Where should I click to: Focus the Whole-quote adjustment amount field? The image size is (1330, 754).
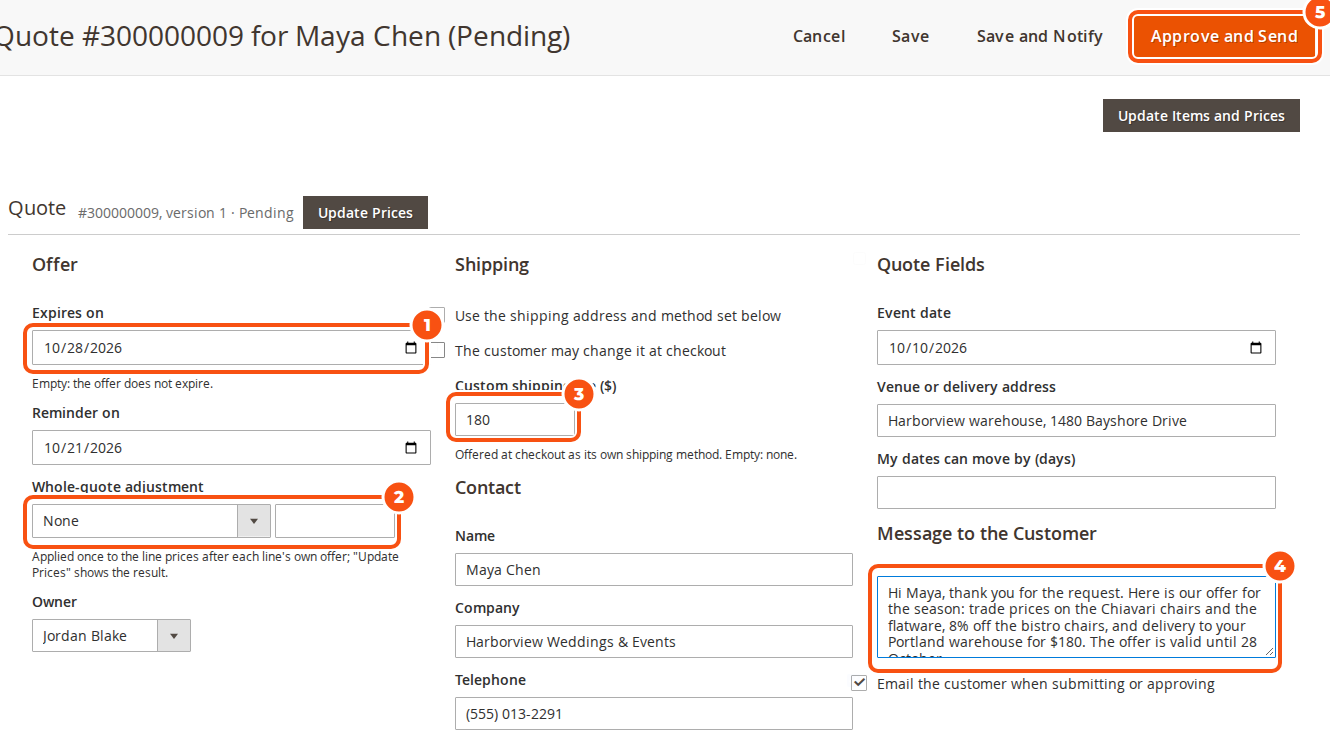pos(335,521)
